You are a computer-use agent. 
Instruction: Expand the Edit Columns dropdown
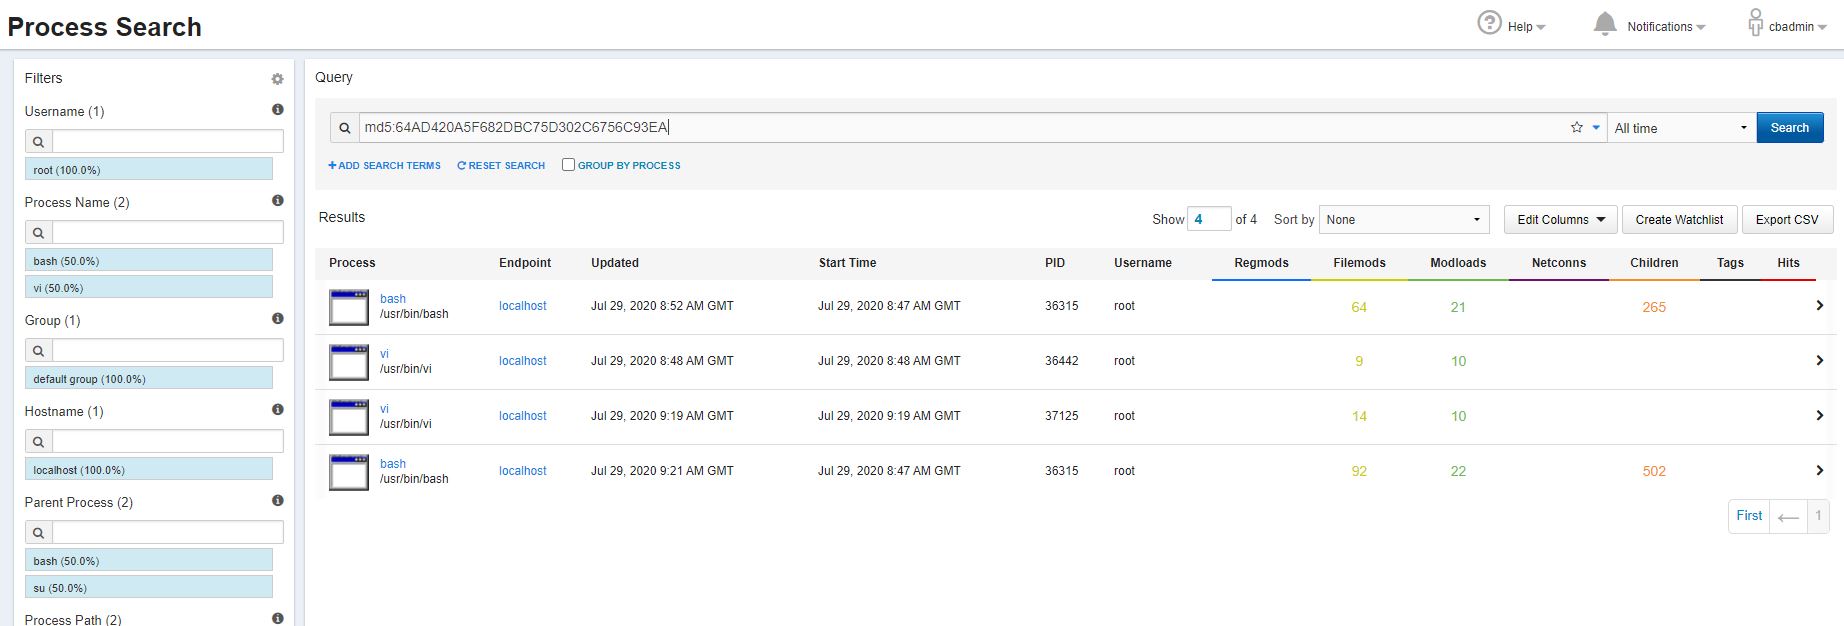[1560, 220]
